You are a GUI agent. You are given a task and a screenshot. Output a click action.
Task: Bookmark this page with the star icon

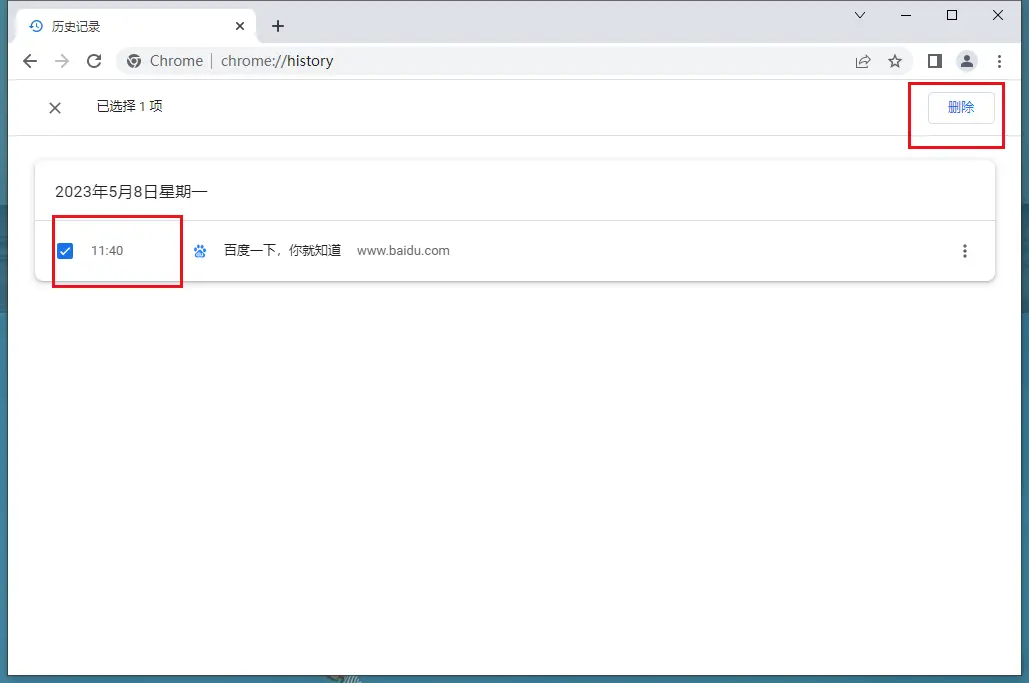[895, 61]
